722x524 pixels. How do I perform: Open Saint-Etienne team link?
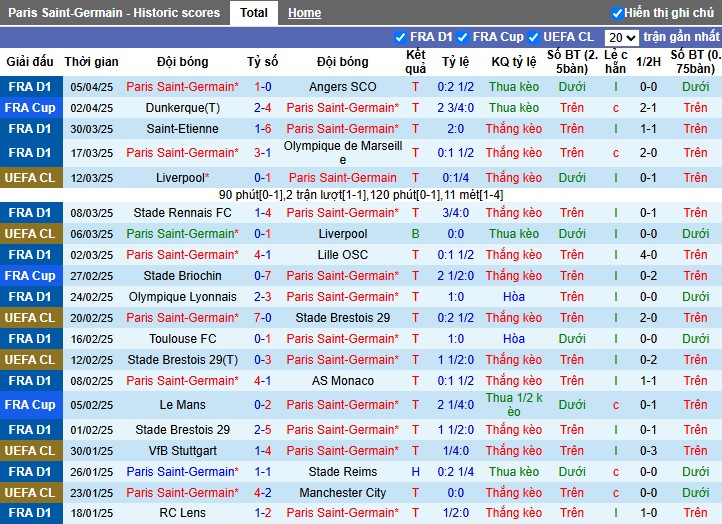point(182,128)
